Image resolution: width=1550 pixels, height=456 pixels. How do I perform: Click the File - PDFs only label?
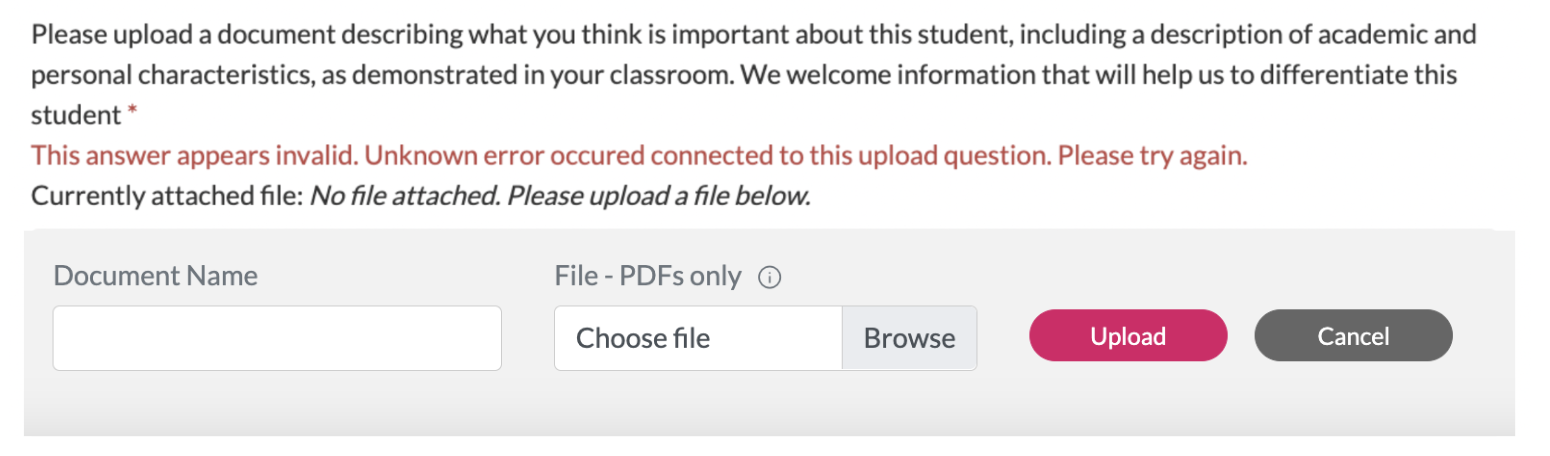click(x=648, y=276)
